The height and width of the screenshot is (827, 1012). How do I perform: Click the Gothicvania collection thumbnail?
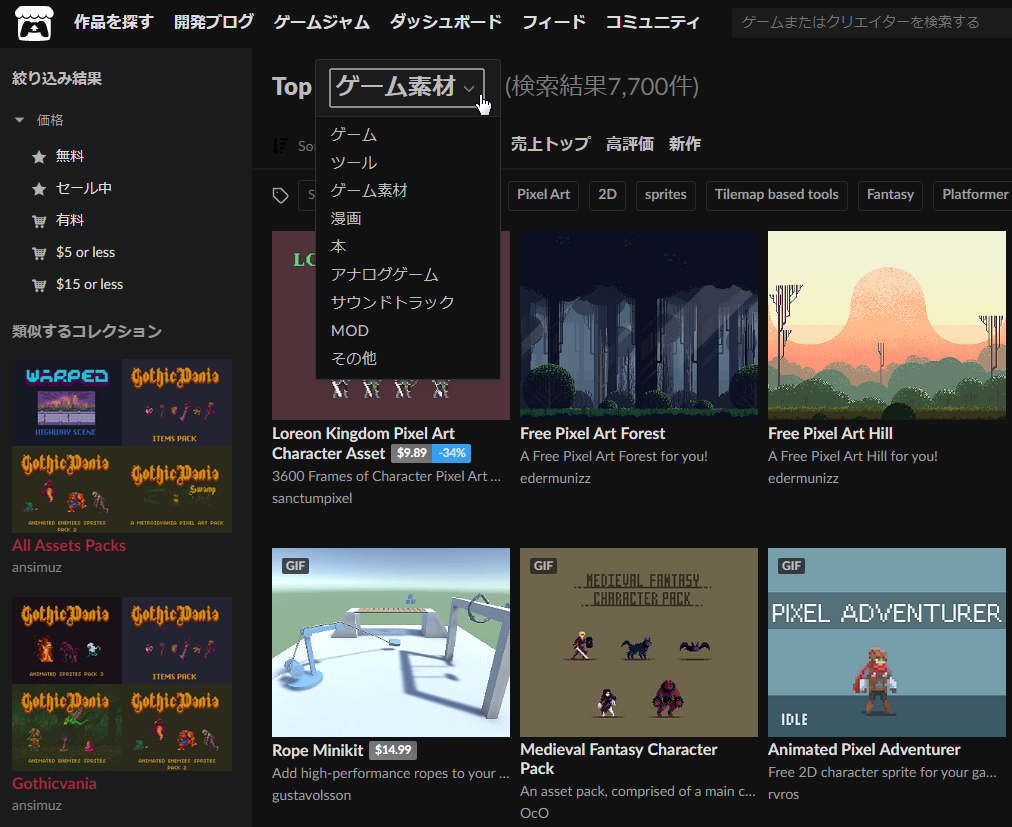pos(121,683)
